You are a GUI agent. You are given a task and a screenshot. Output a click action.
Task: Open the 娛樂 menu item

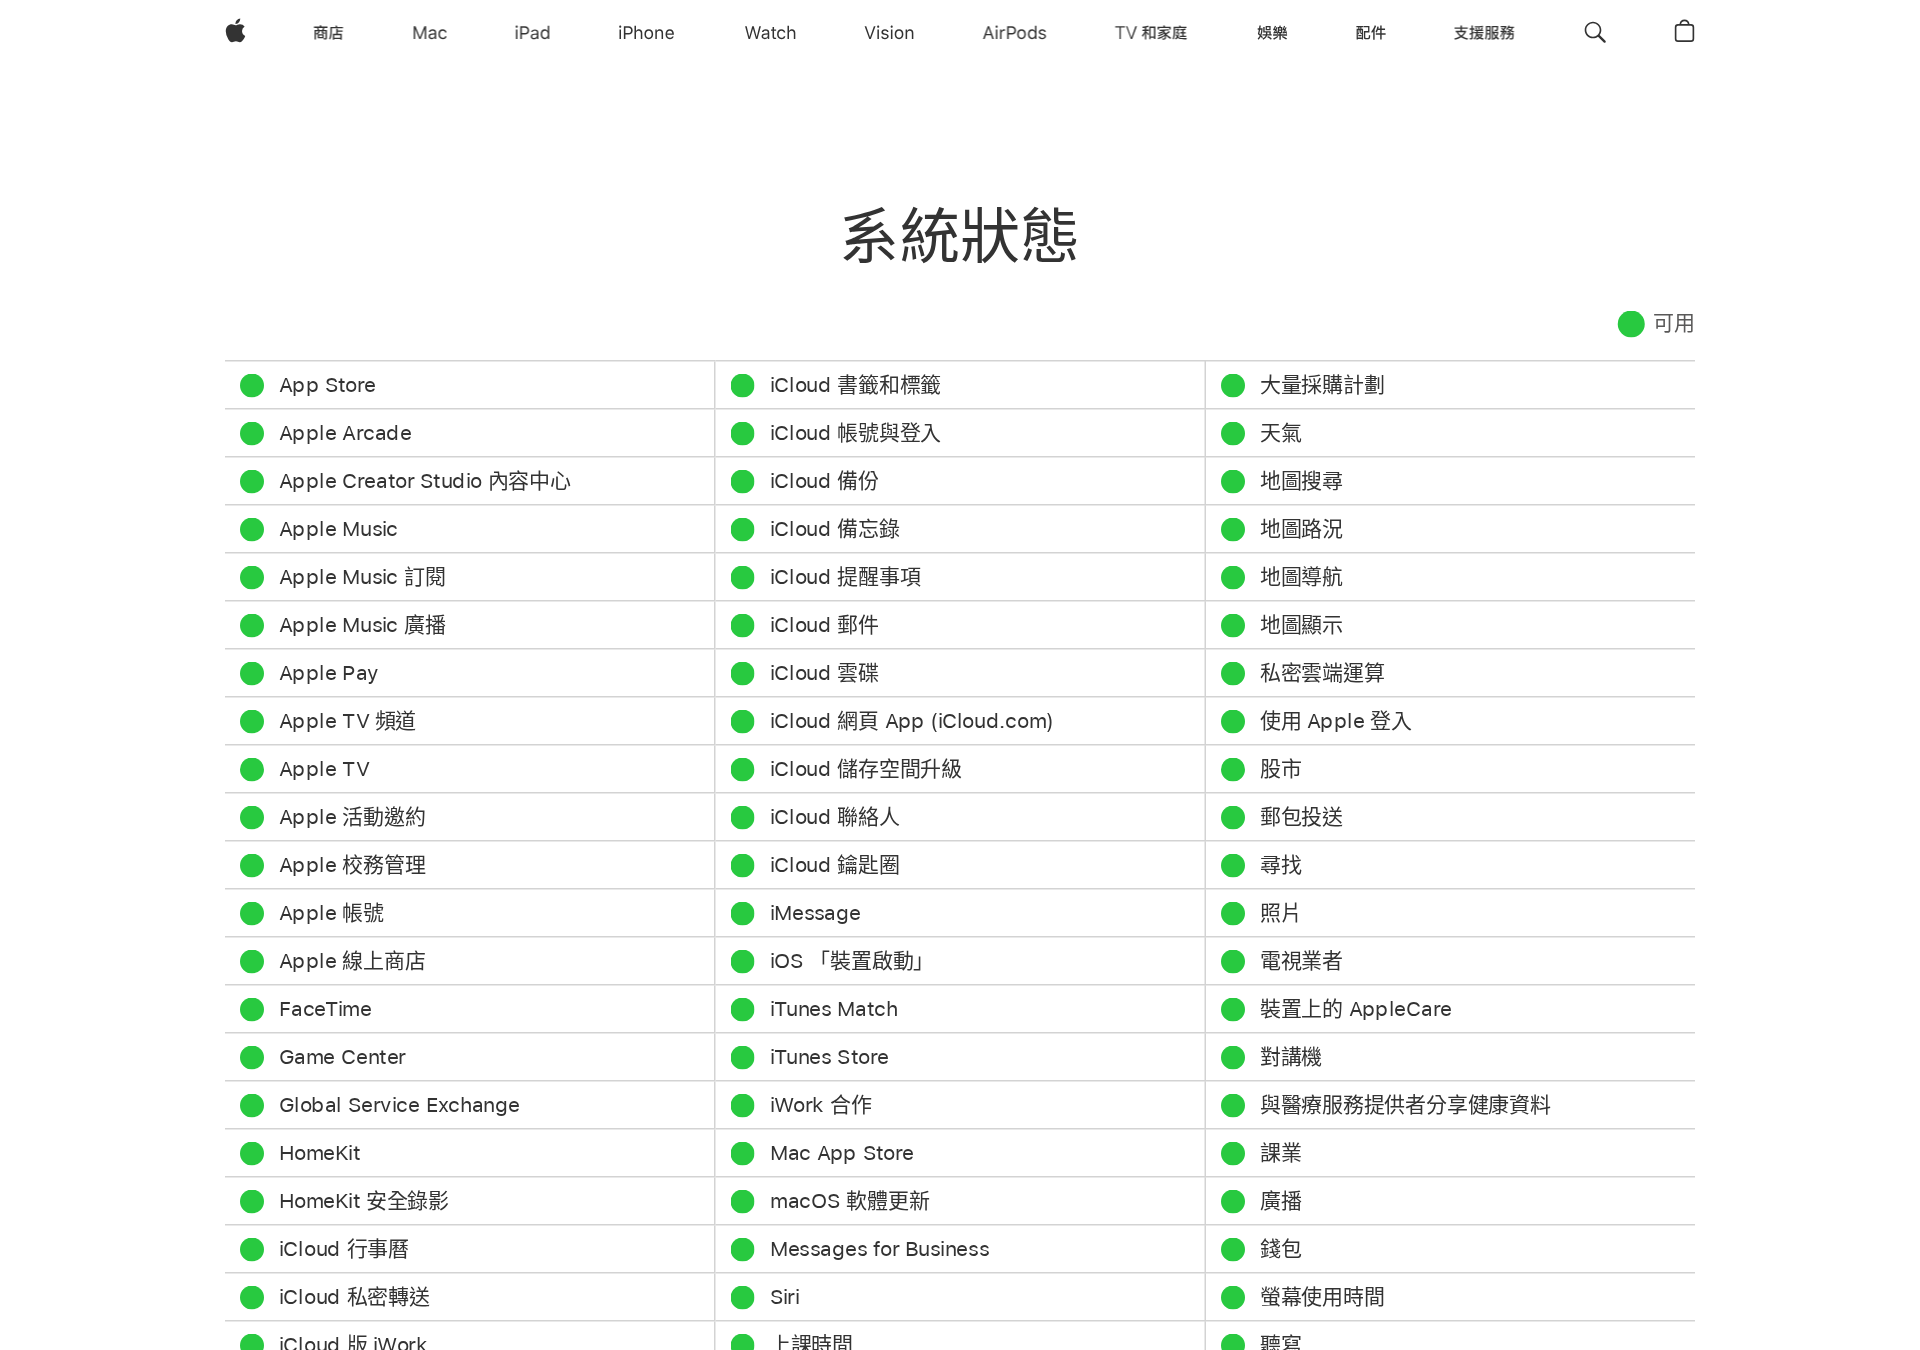pyautogui.click(x=1272, y=33)
